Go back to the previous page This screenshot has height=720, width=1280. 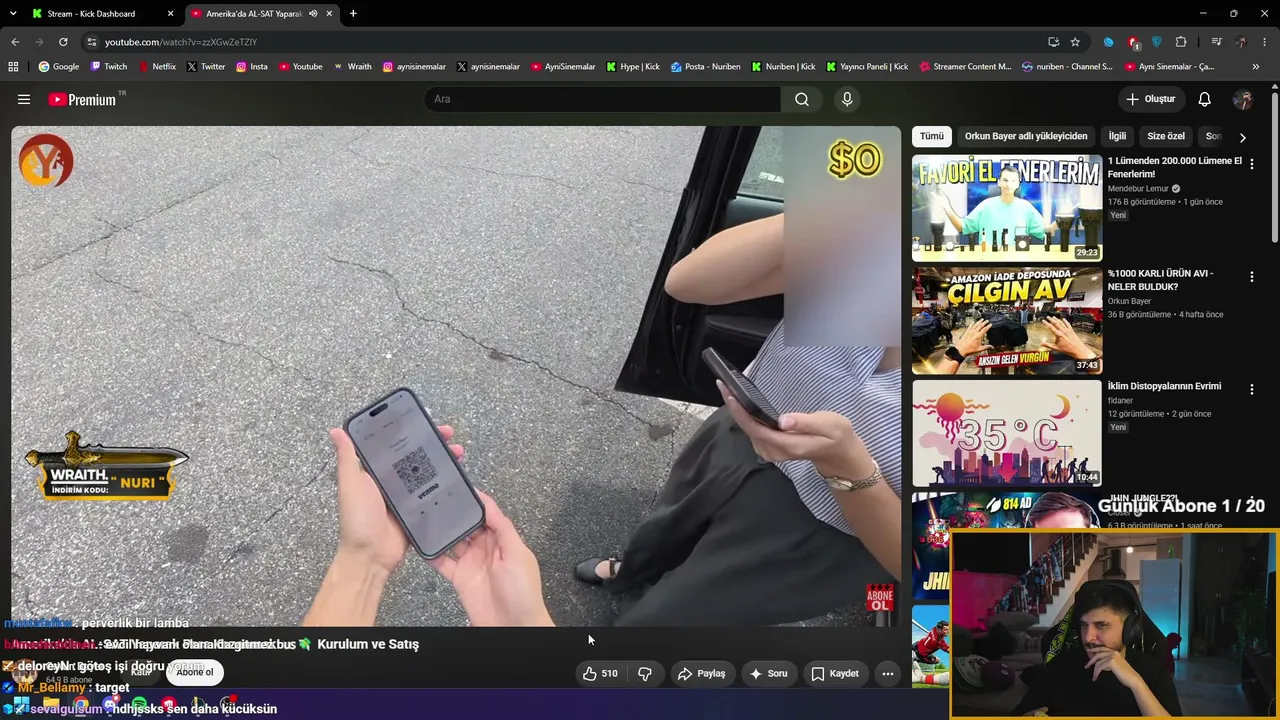(15, 42)
